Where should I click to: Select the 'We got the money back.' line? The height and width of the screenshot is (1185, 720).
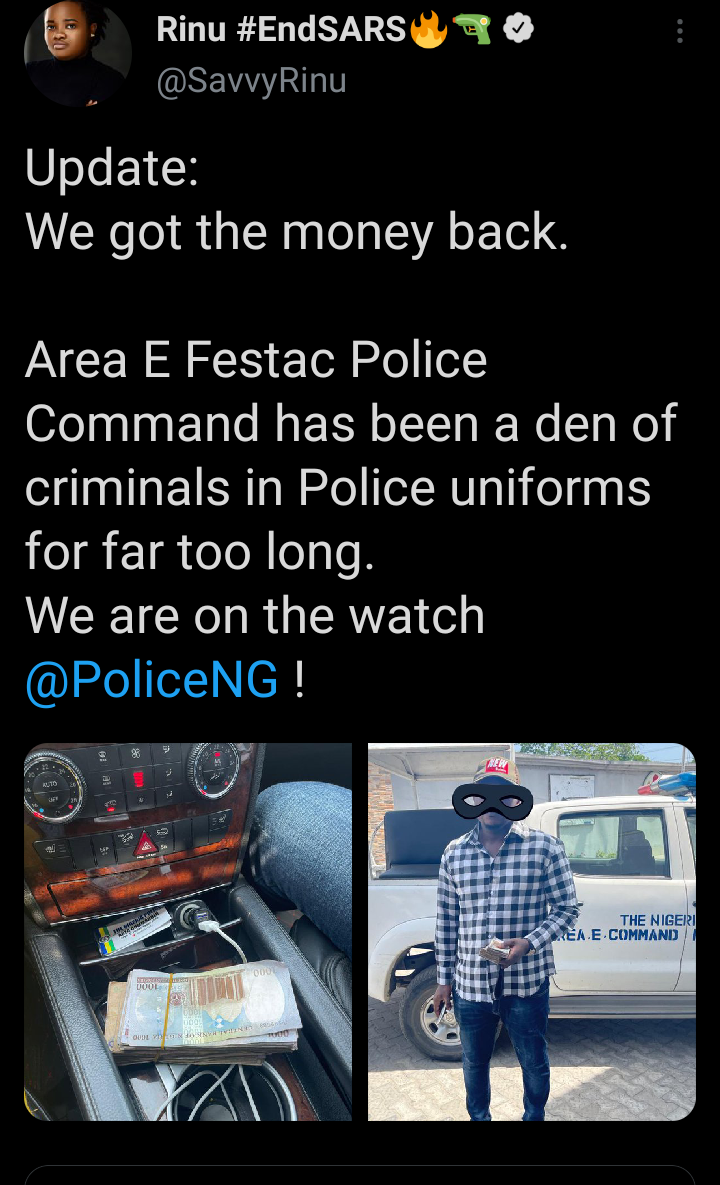tap(297, 231)
